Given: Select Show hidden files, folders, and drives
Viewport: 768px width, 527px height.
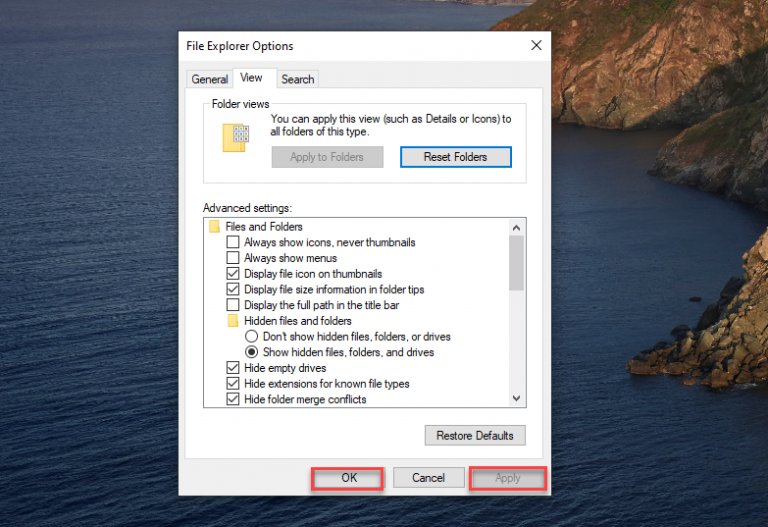Looking at the screenshot, I should click(251, 352).
